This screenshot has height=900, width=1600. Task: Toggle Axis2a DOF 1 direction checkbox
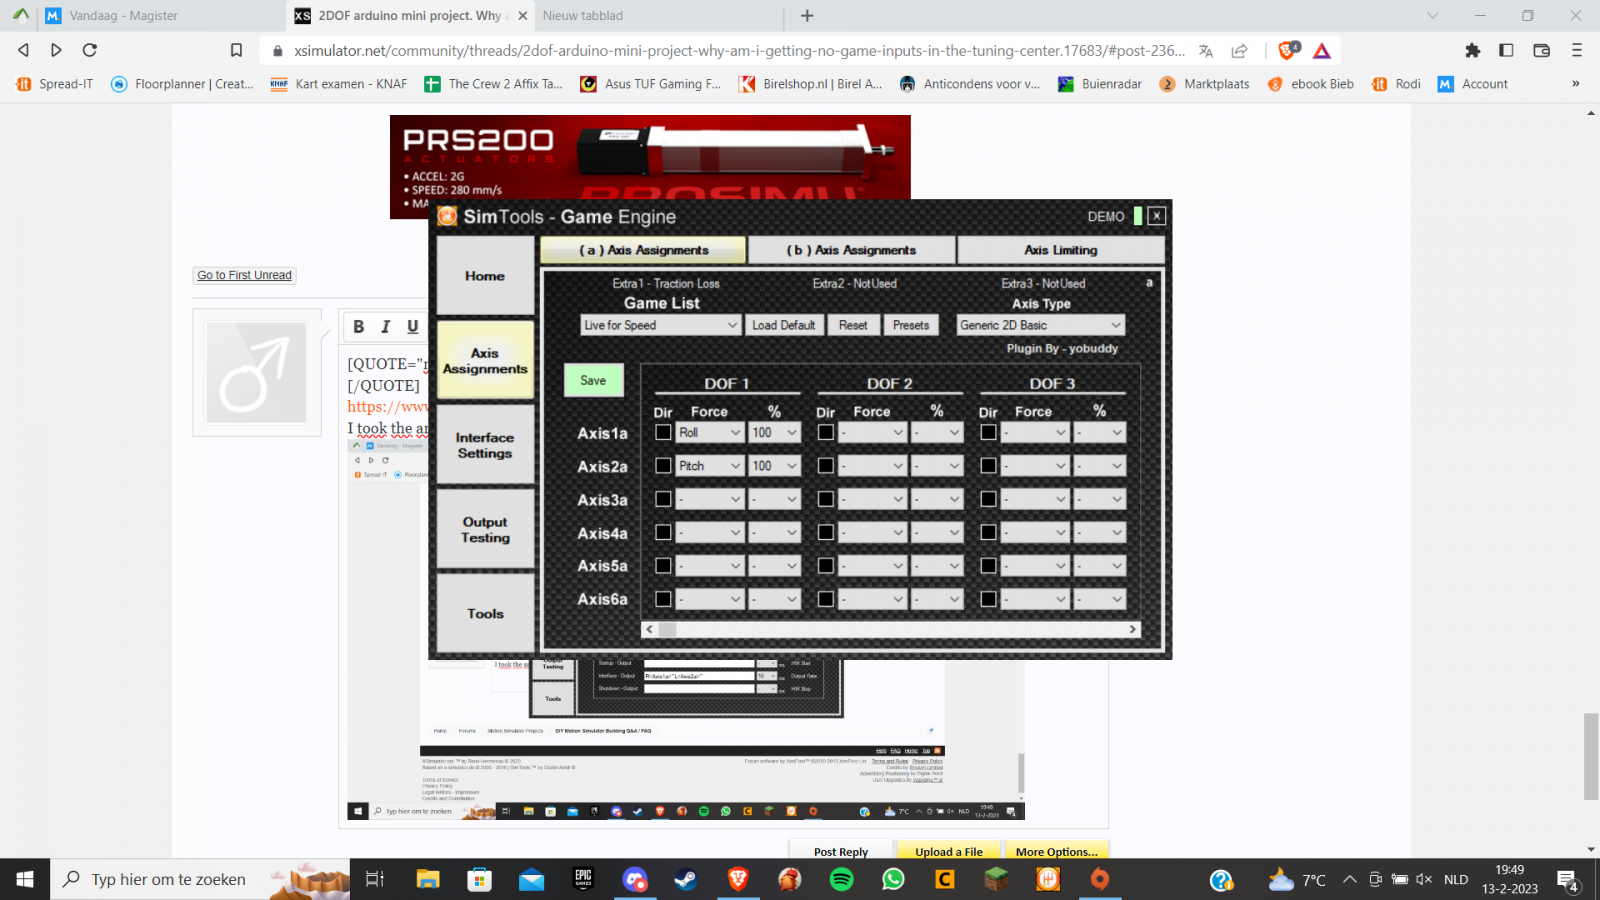pos(663,465)
